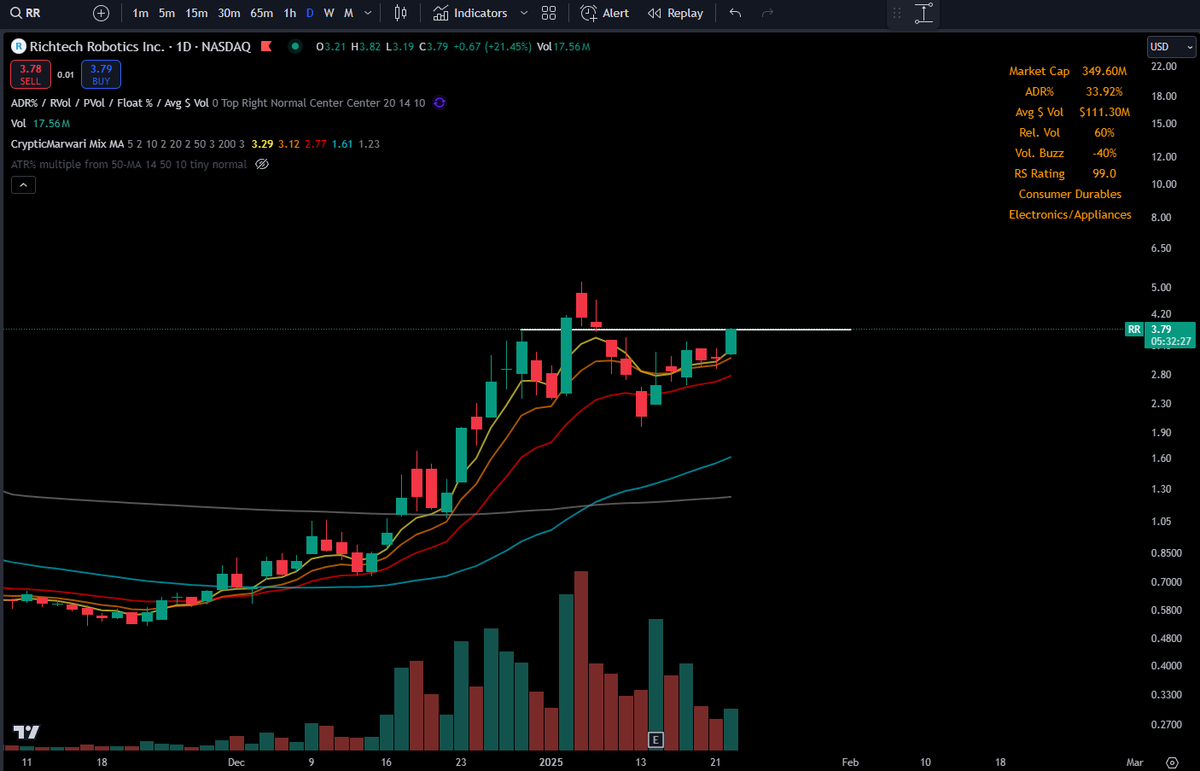Viewport: 1200px width, 771px height.
Task: Collapse the indicator legend chevron
Action: coord(23,185)
